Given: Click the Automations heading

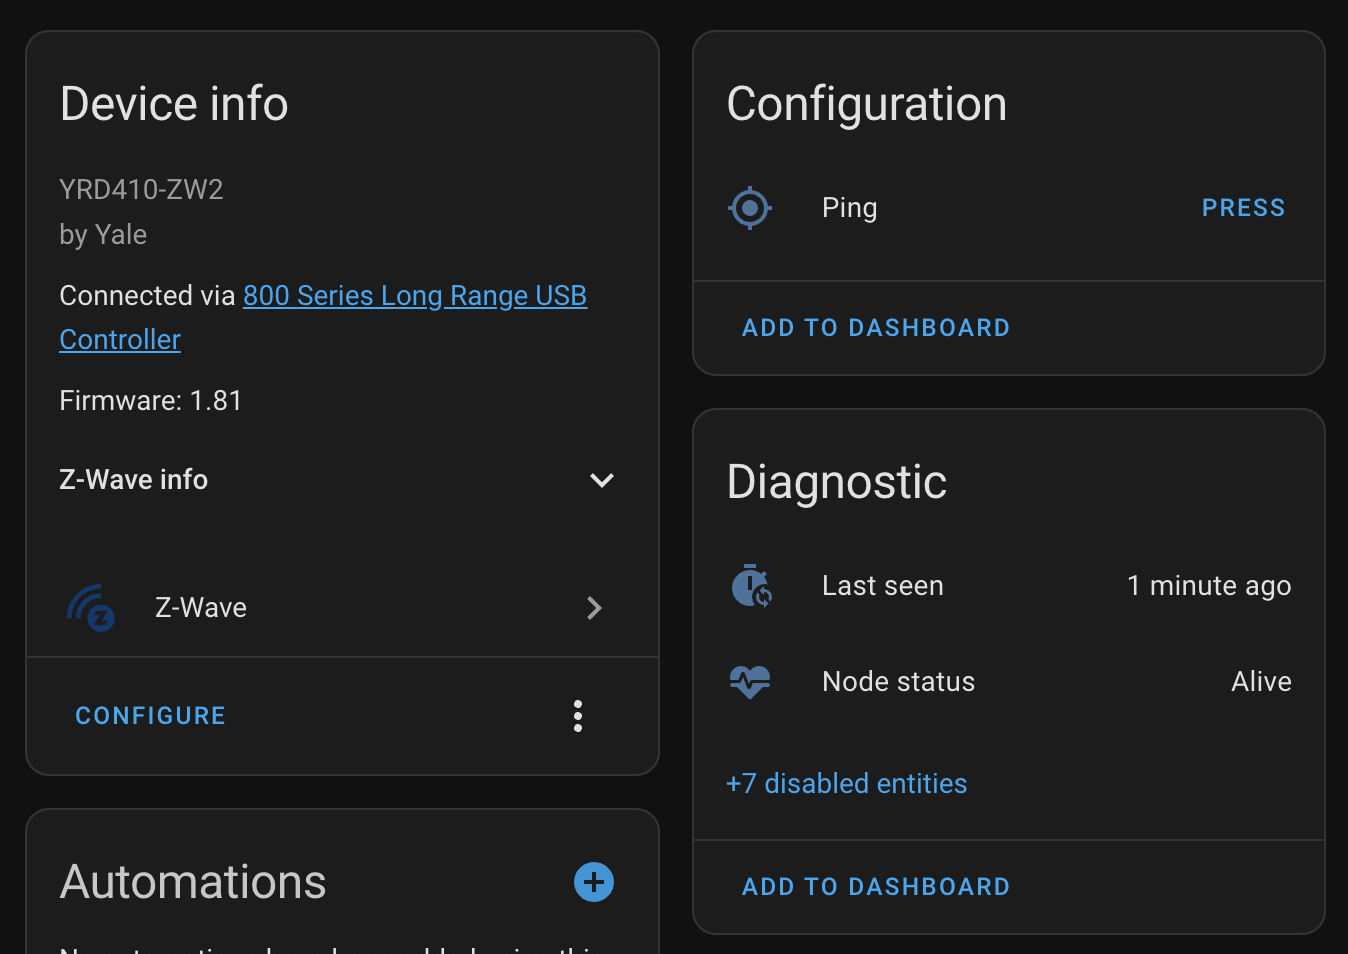Looking at the screenshot, I should tap(193, 882).
